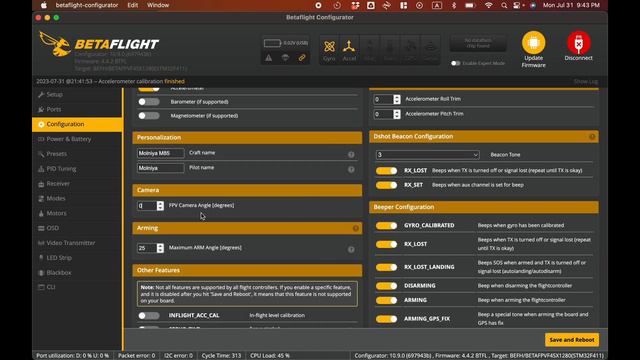
Task: Open the Beacon Tone dropdown
Action: [x=427, y=155]
